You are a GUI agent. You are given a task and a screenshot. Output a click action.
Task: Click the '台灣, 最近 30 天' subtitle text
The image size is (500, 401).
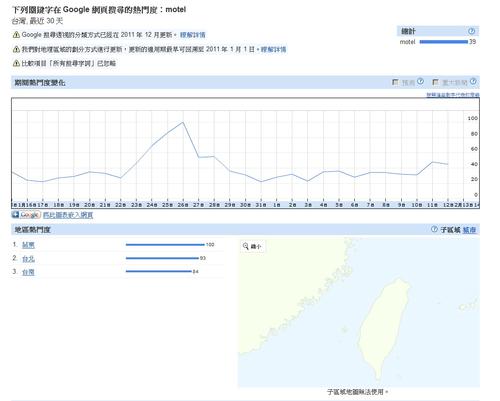coord(37,21)
